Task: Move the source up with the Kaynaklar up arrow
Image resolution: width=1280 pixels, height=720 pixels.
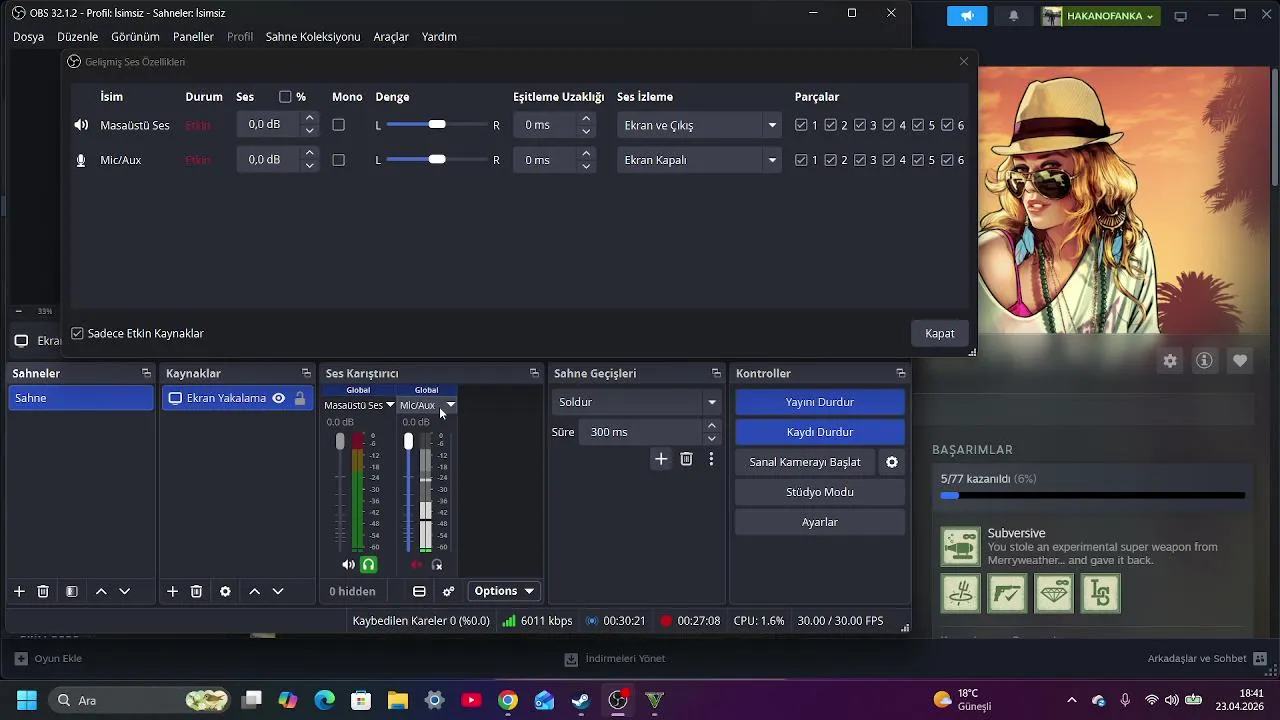Action: (x=254, y=591)
